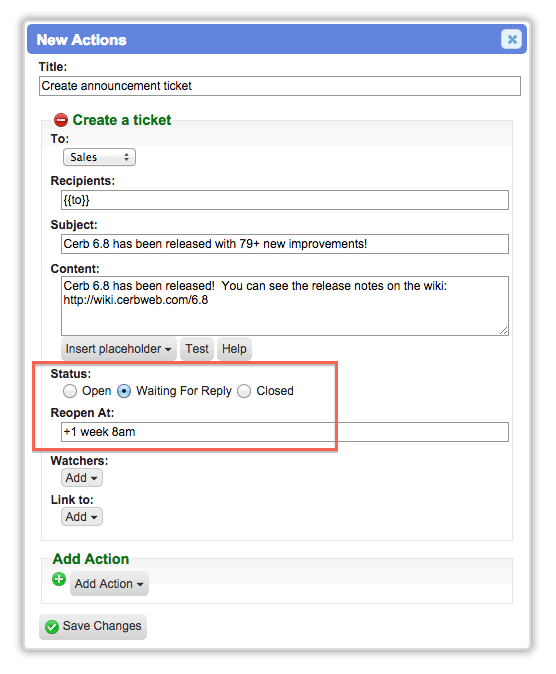Click the green plus Add Action icon

(x=59, y=579)
